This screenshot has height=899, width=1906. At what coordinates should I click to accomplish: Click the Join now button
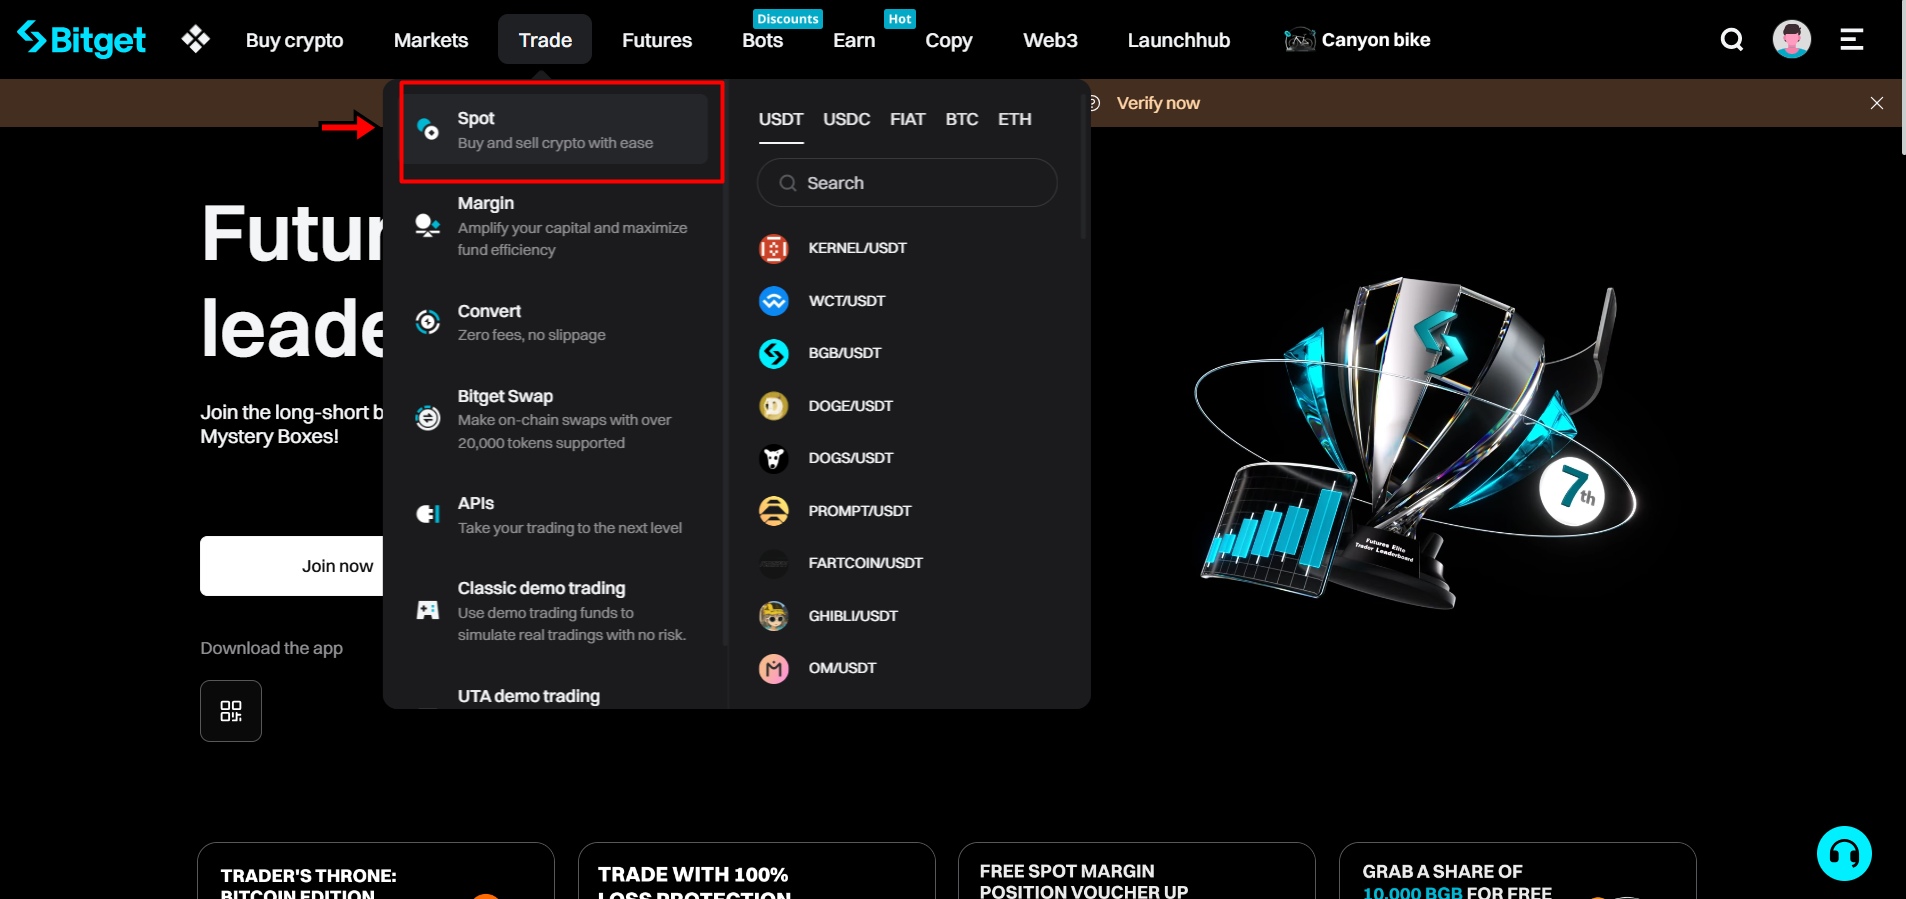click(292, 566)
